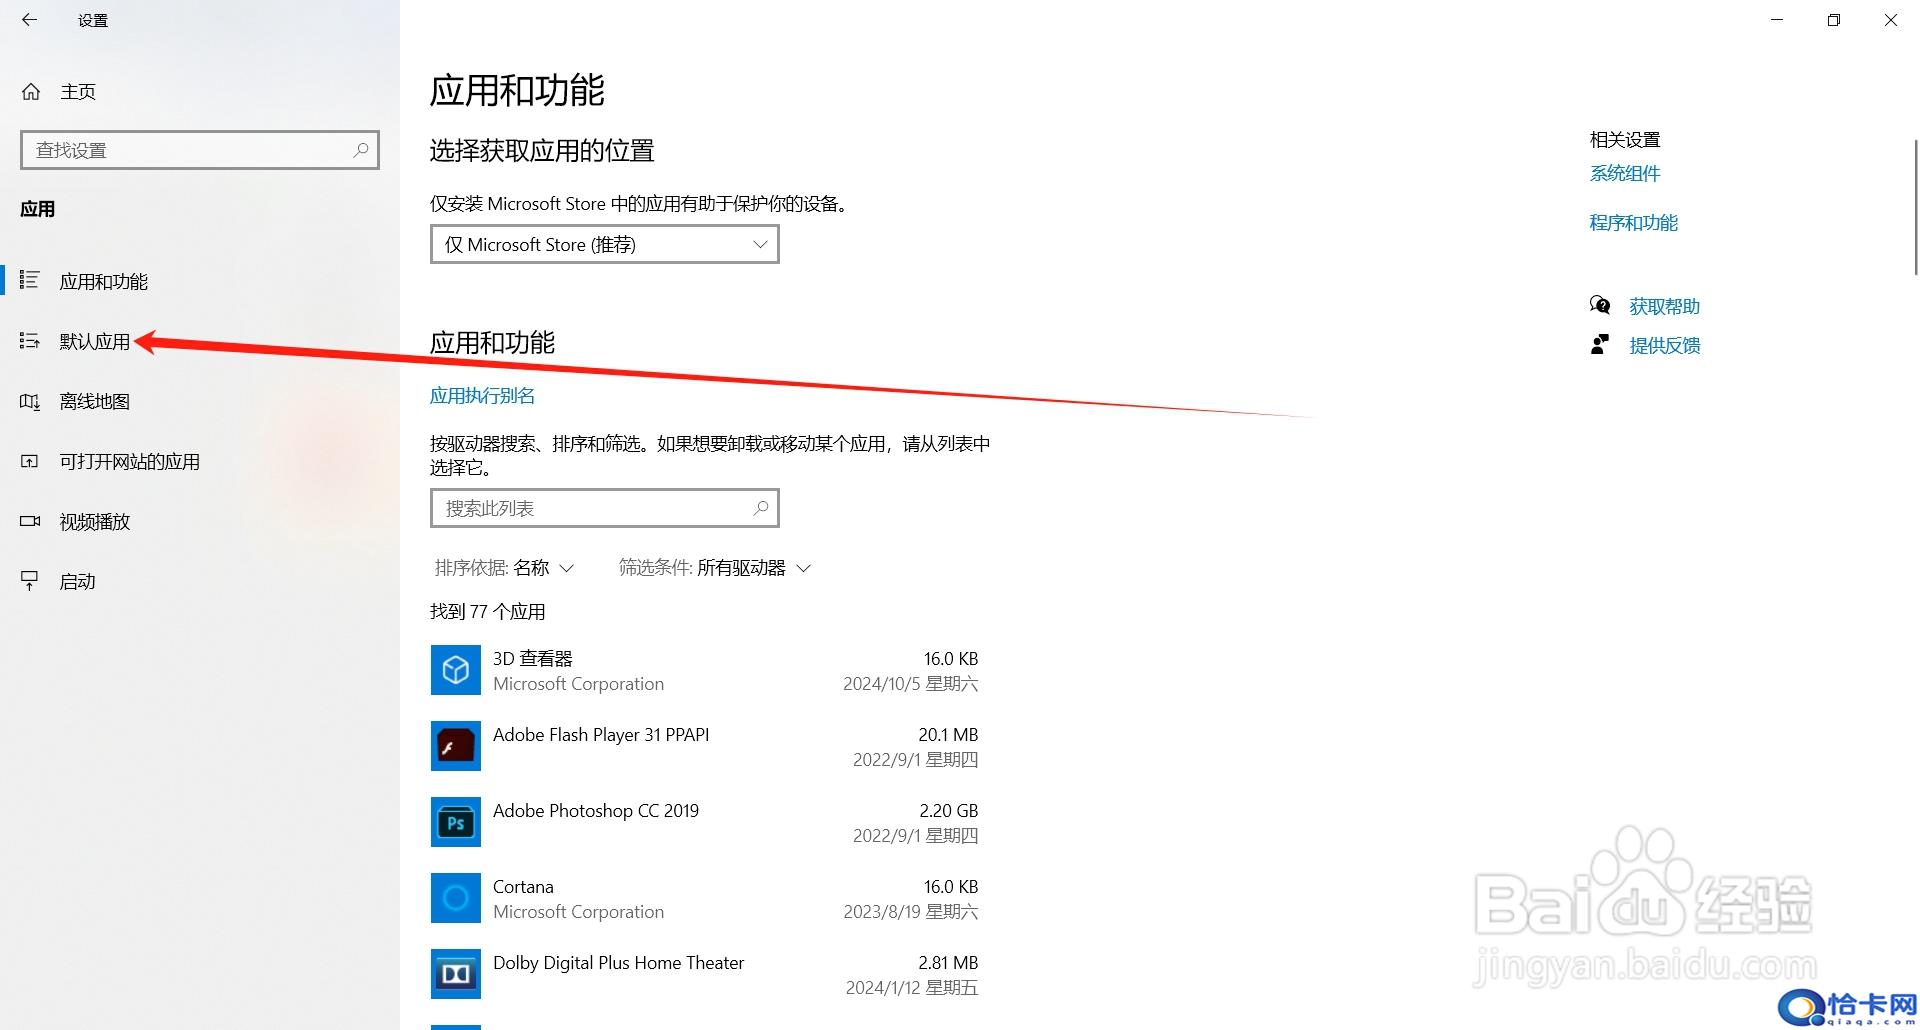
Task: Open the 程序和功能 link
Action: point(1634,223)
